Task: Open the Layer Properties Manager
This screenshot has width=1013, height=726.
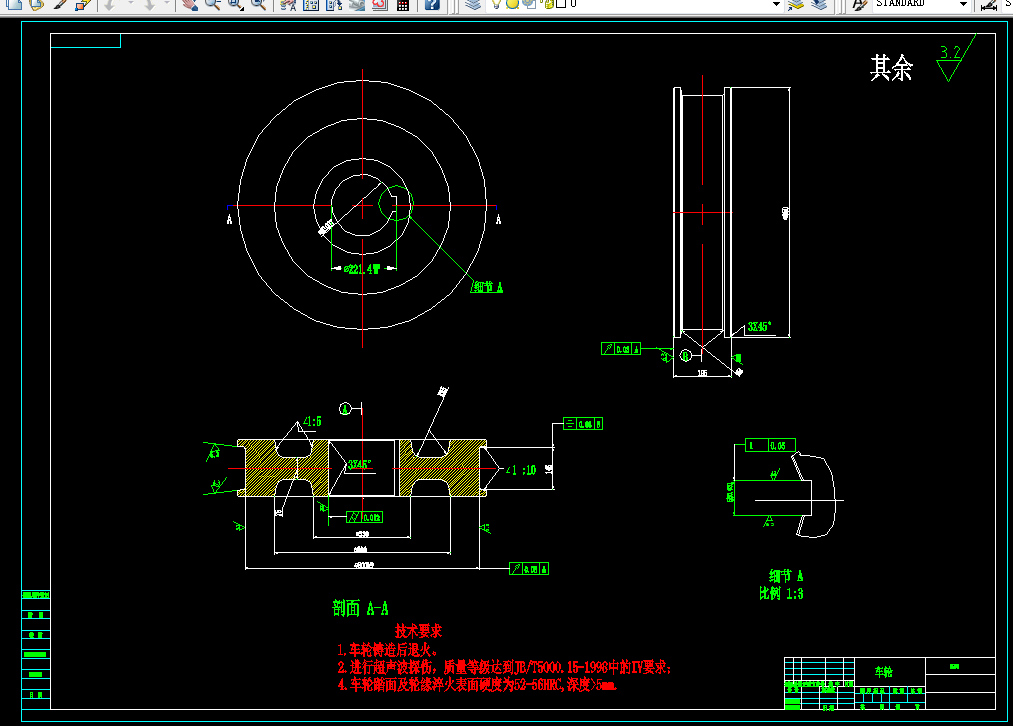Action: click(x=474, y=4)
